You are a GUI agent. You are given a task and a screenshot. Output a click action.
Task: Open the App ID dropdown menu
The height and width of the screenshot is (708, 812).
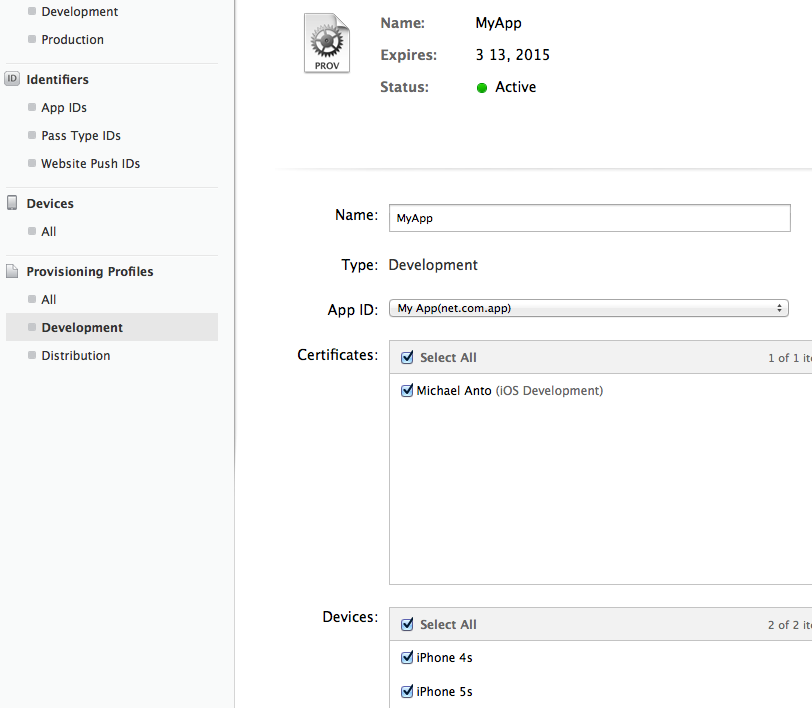[x=588, y=309]
